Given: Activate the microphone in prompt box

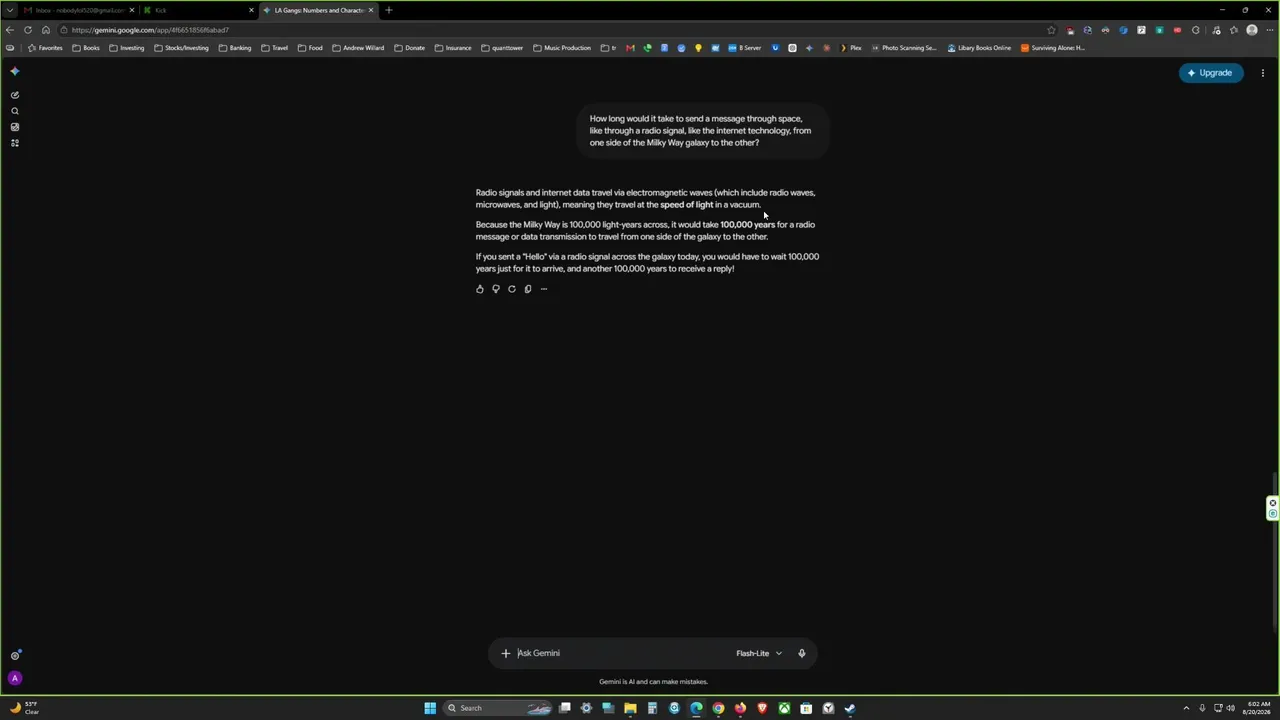Looking at the screenshot, I should 801,653.
